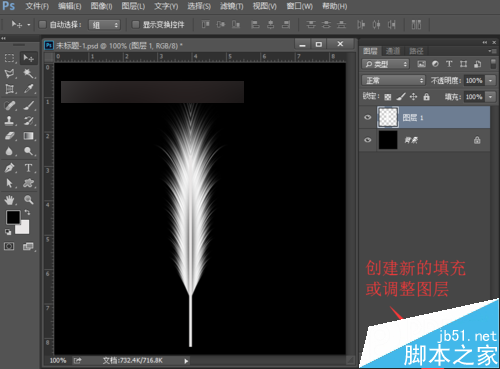
Task: Reset to default foreground and background colors
Action: pyautogui.click(x=8, y=232)
